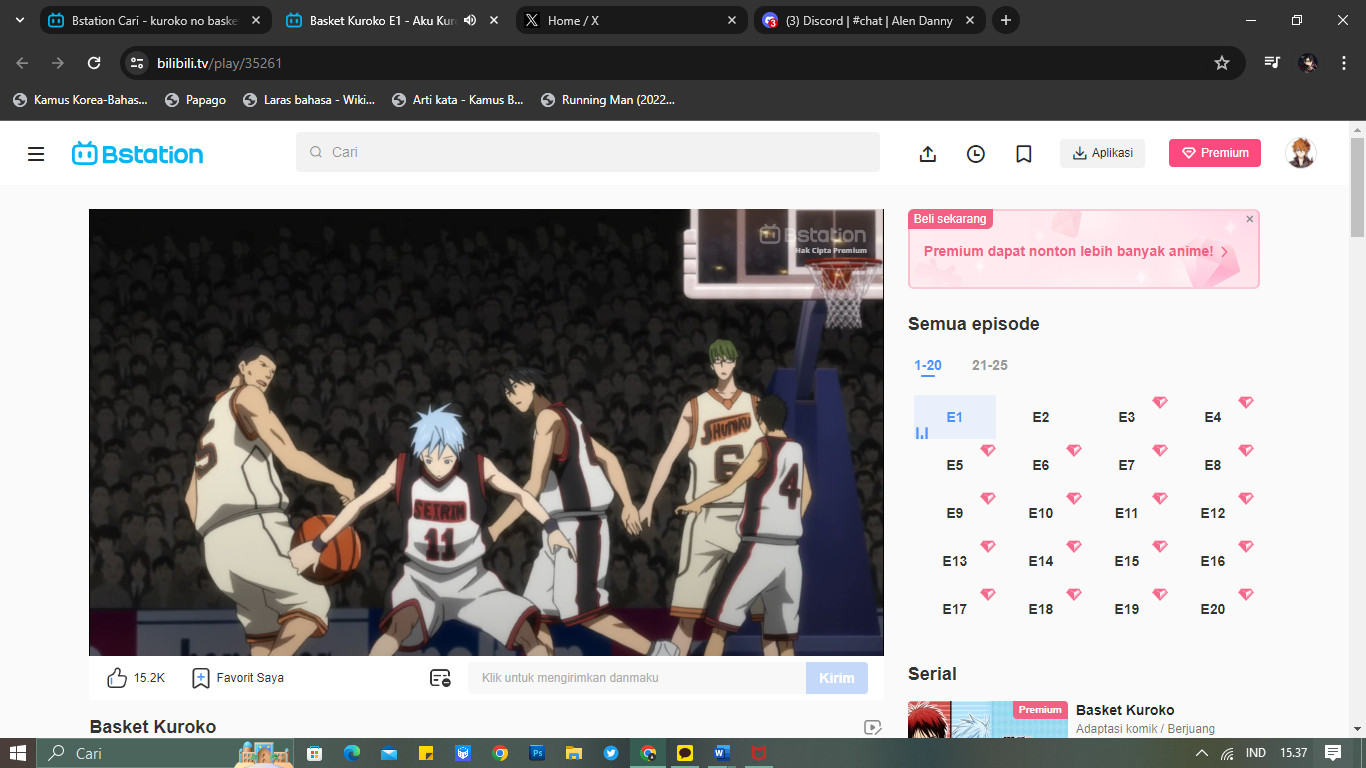Open bookmarks icon in Bstation header
Viewport: 1366px width, 768px height.
[1024, 154]
